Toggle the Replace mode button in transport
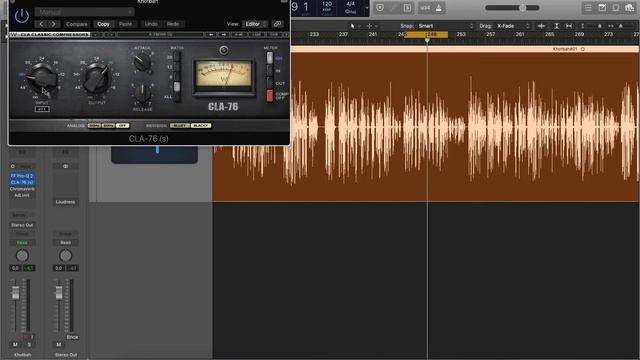 click(x=380, y=8)
